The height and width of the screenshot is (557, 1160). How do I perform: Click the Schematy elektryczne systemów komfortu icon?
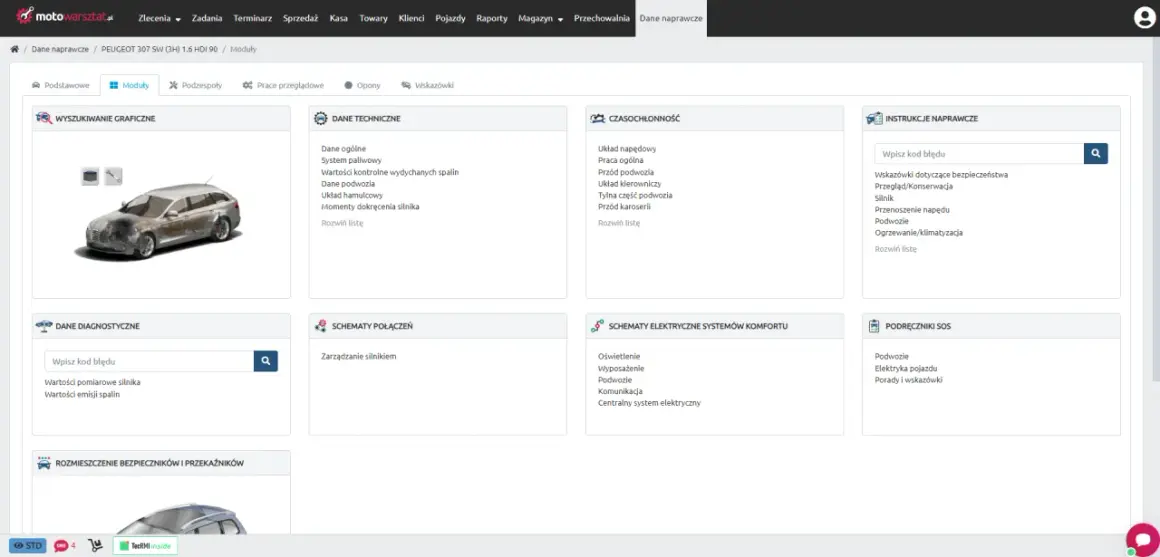(x=597, y=325)
